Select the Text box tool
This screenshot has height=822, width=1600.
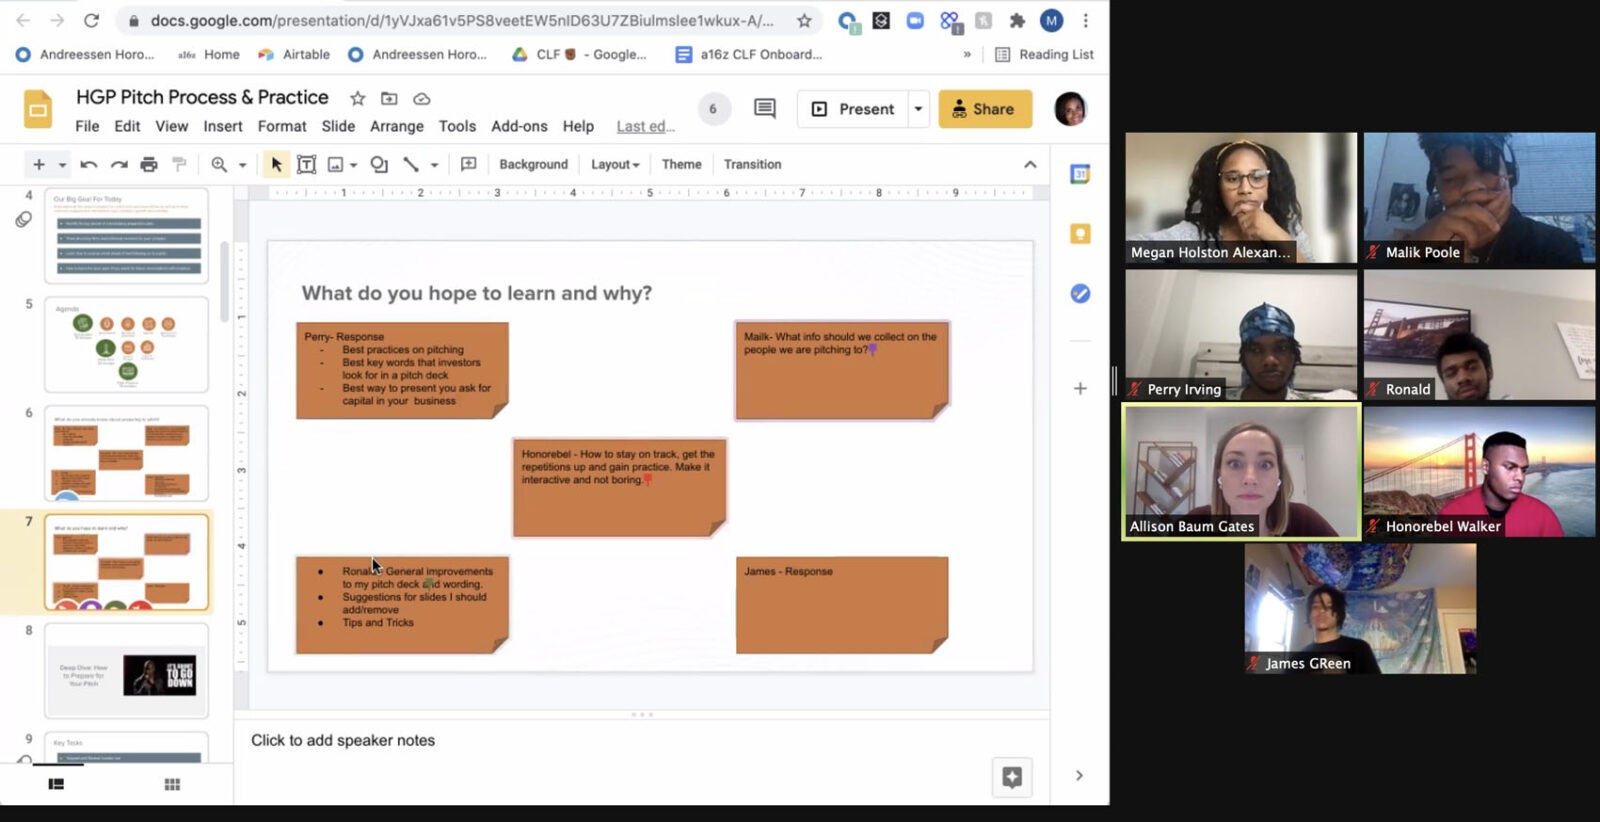pos(307,165)
